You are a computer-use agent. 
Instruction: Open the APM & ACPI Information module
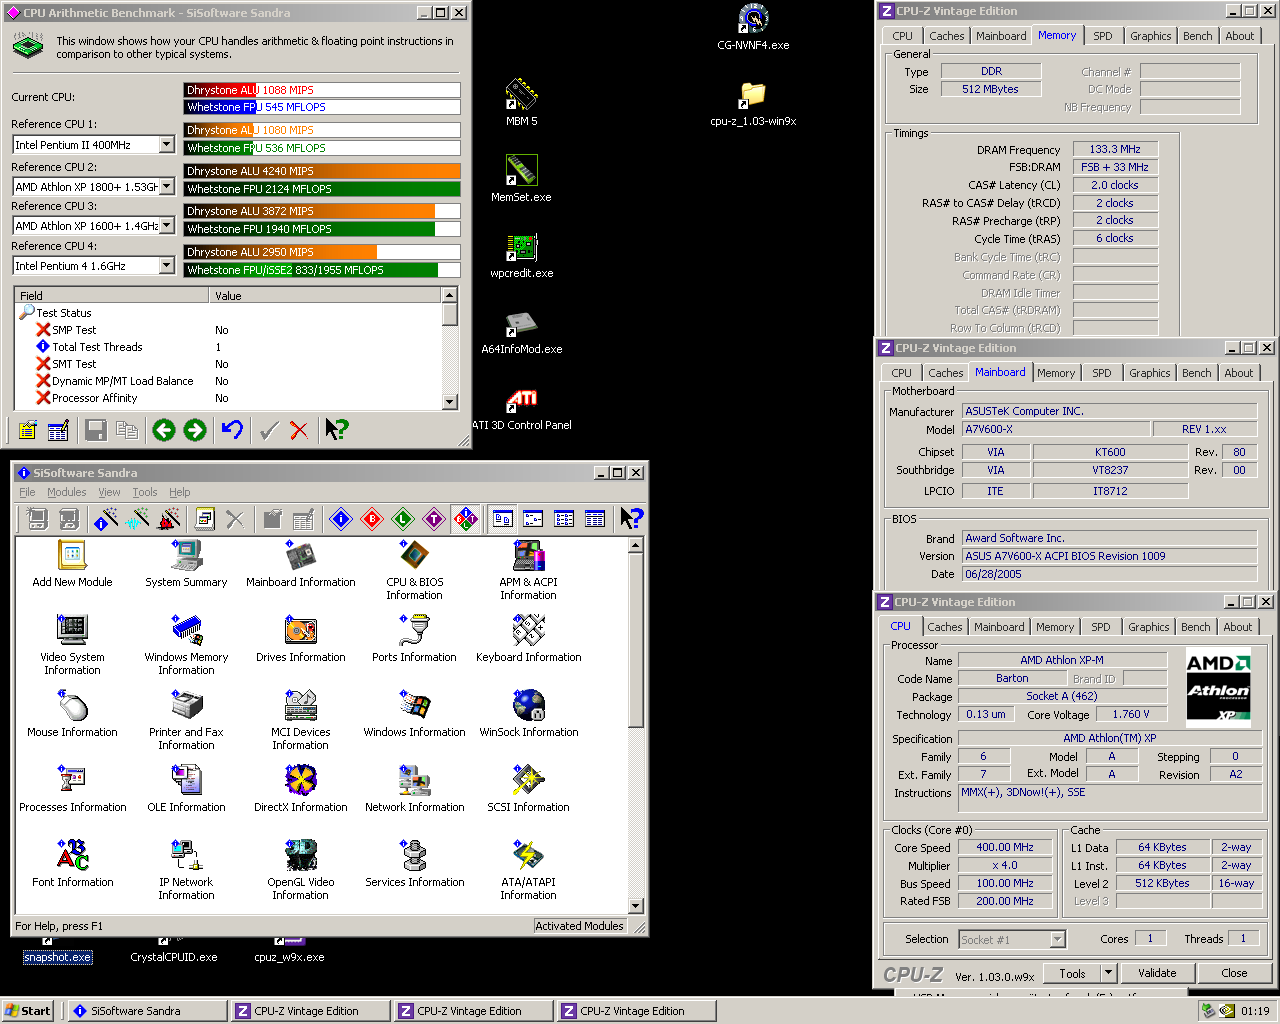point(529,570)
